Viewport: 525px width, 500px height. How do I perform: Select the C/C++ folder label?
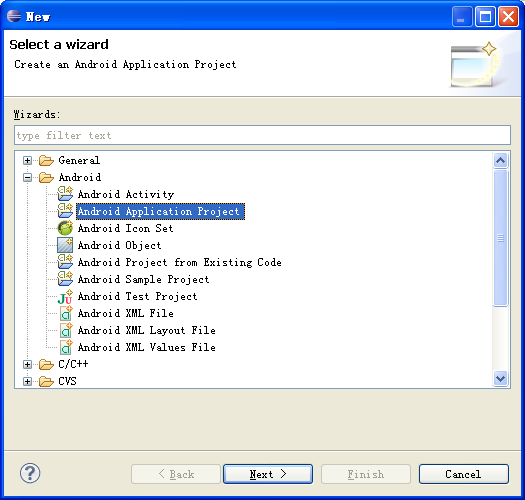[73, 364]
